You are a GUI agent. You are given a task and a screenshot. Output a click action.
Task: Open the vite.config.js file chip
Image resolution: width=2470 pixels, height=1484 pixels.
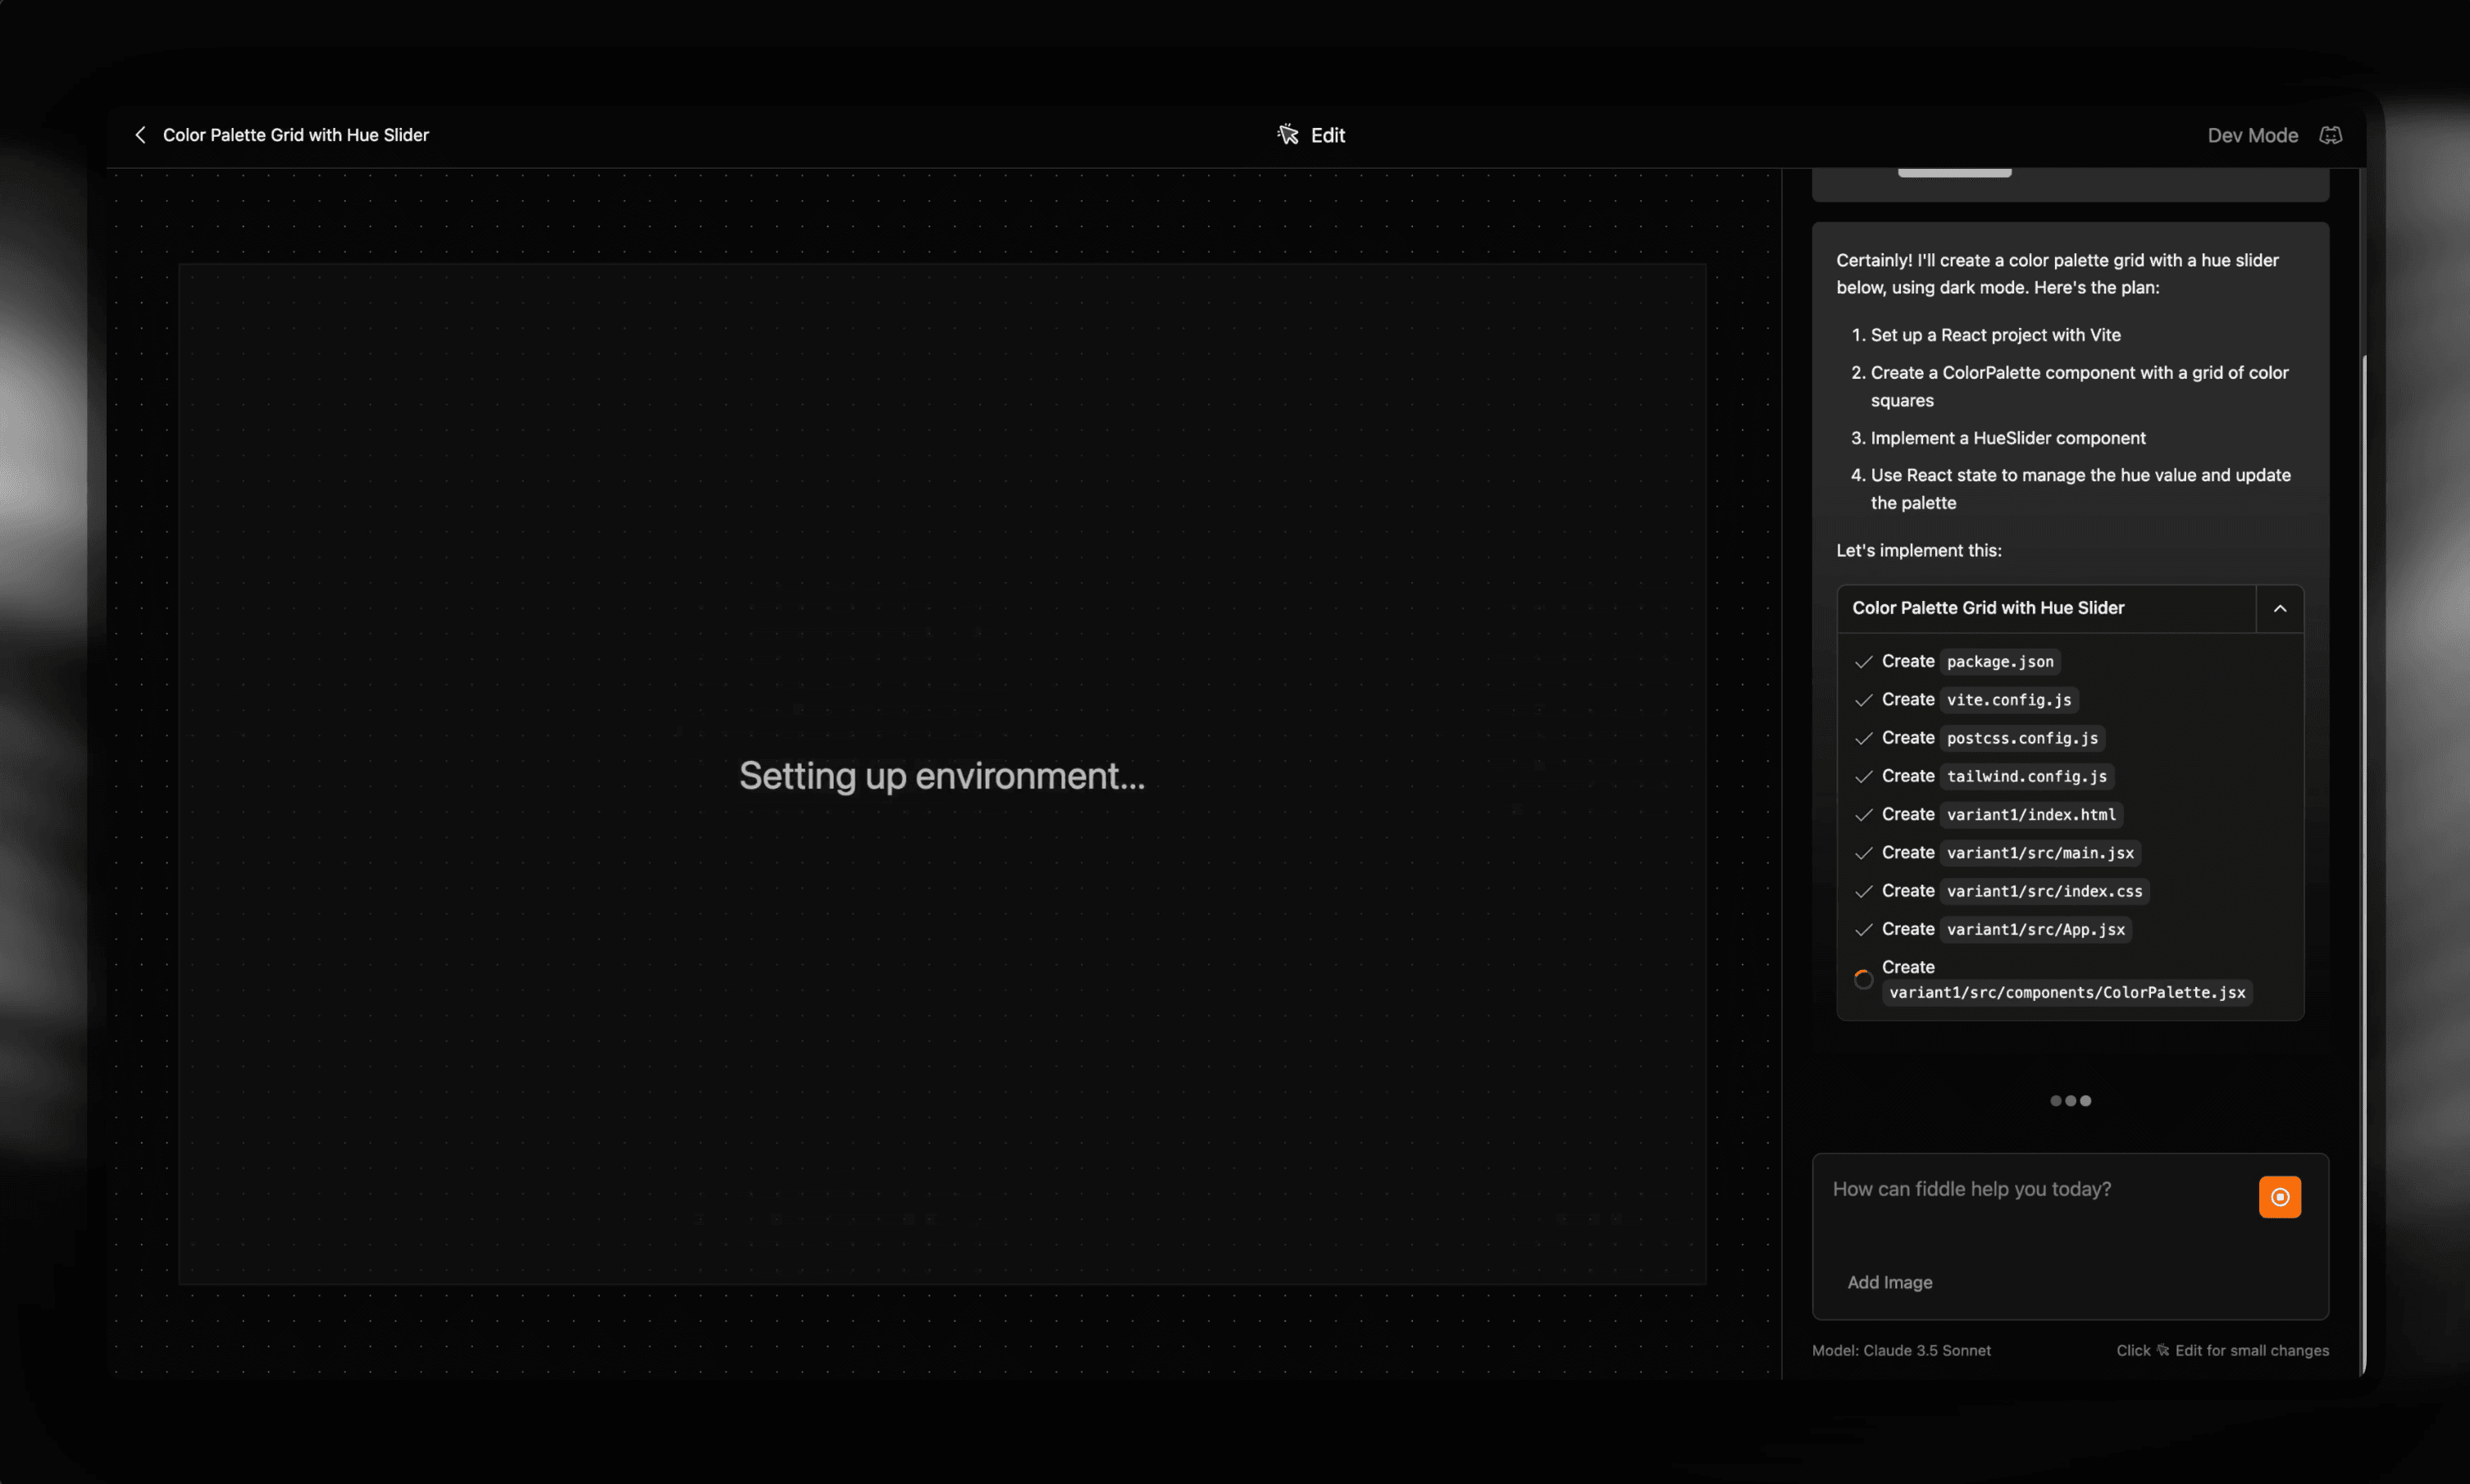coord(2008,700)
